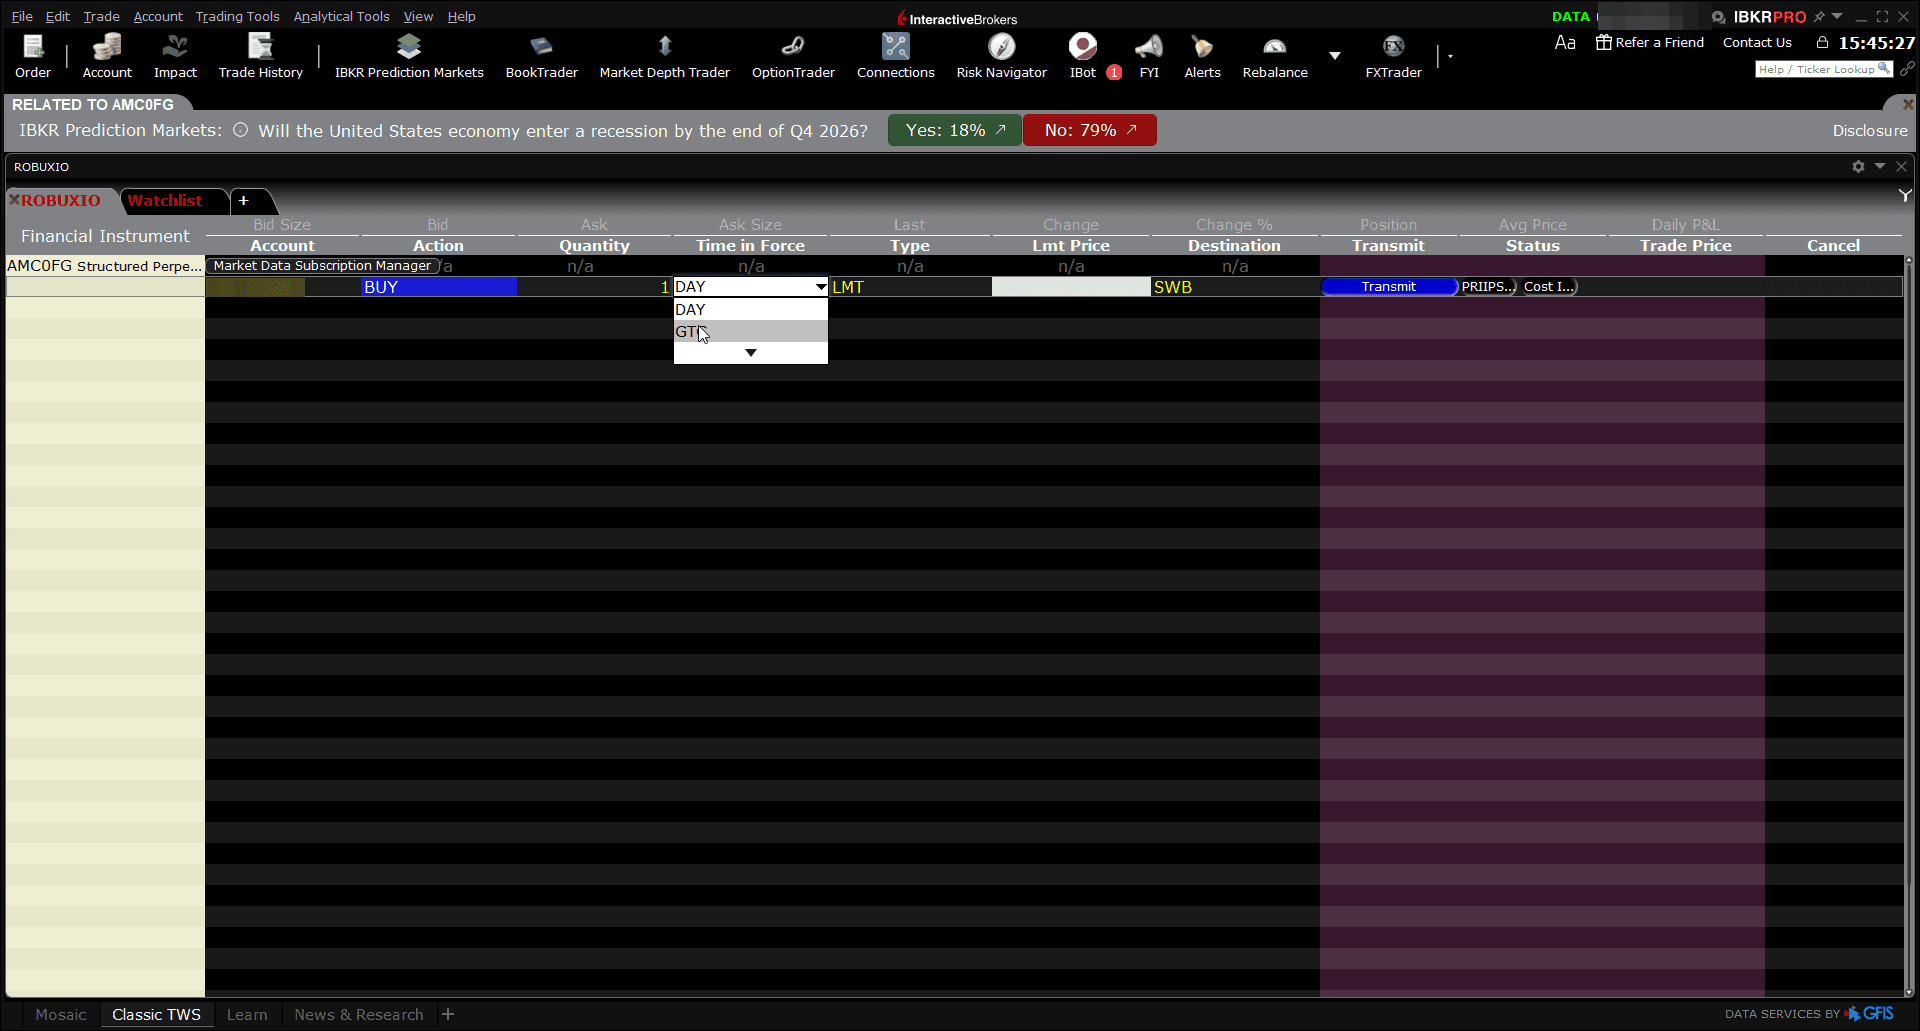1920x1031 pixels.
Task: Expand the toolbar overflow arrow after Rebalance
Action: (1334, 56)
